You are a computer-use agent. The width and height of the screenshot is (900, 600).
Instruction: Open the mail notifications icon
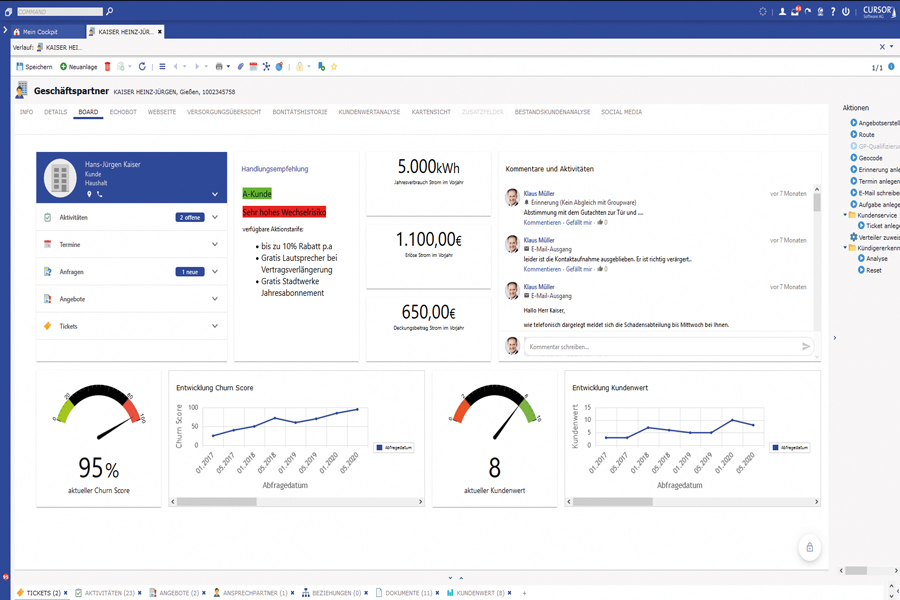click(795, 11)
